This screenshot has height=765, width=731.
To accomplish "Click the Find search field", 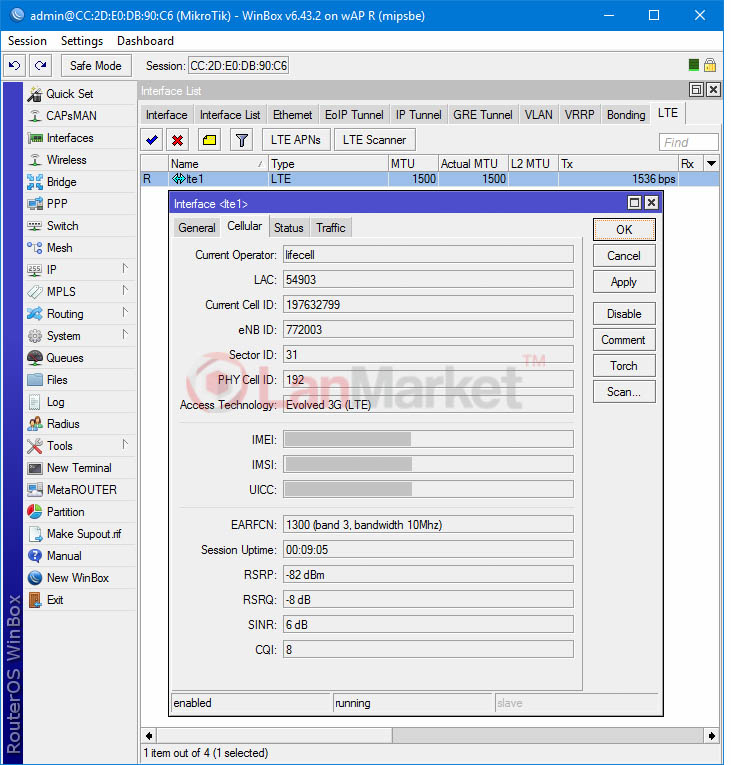I will (x=689, y=142).
